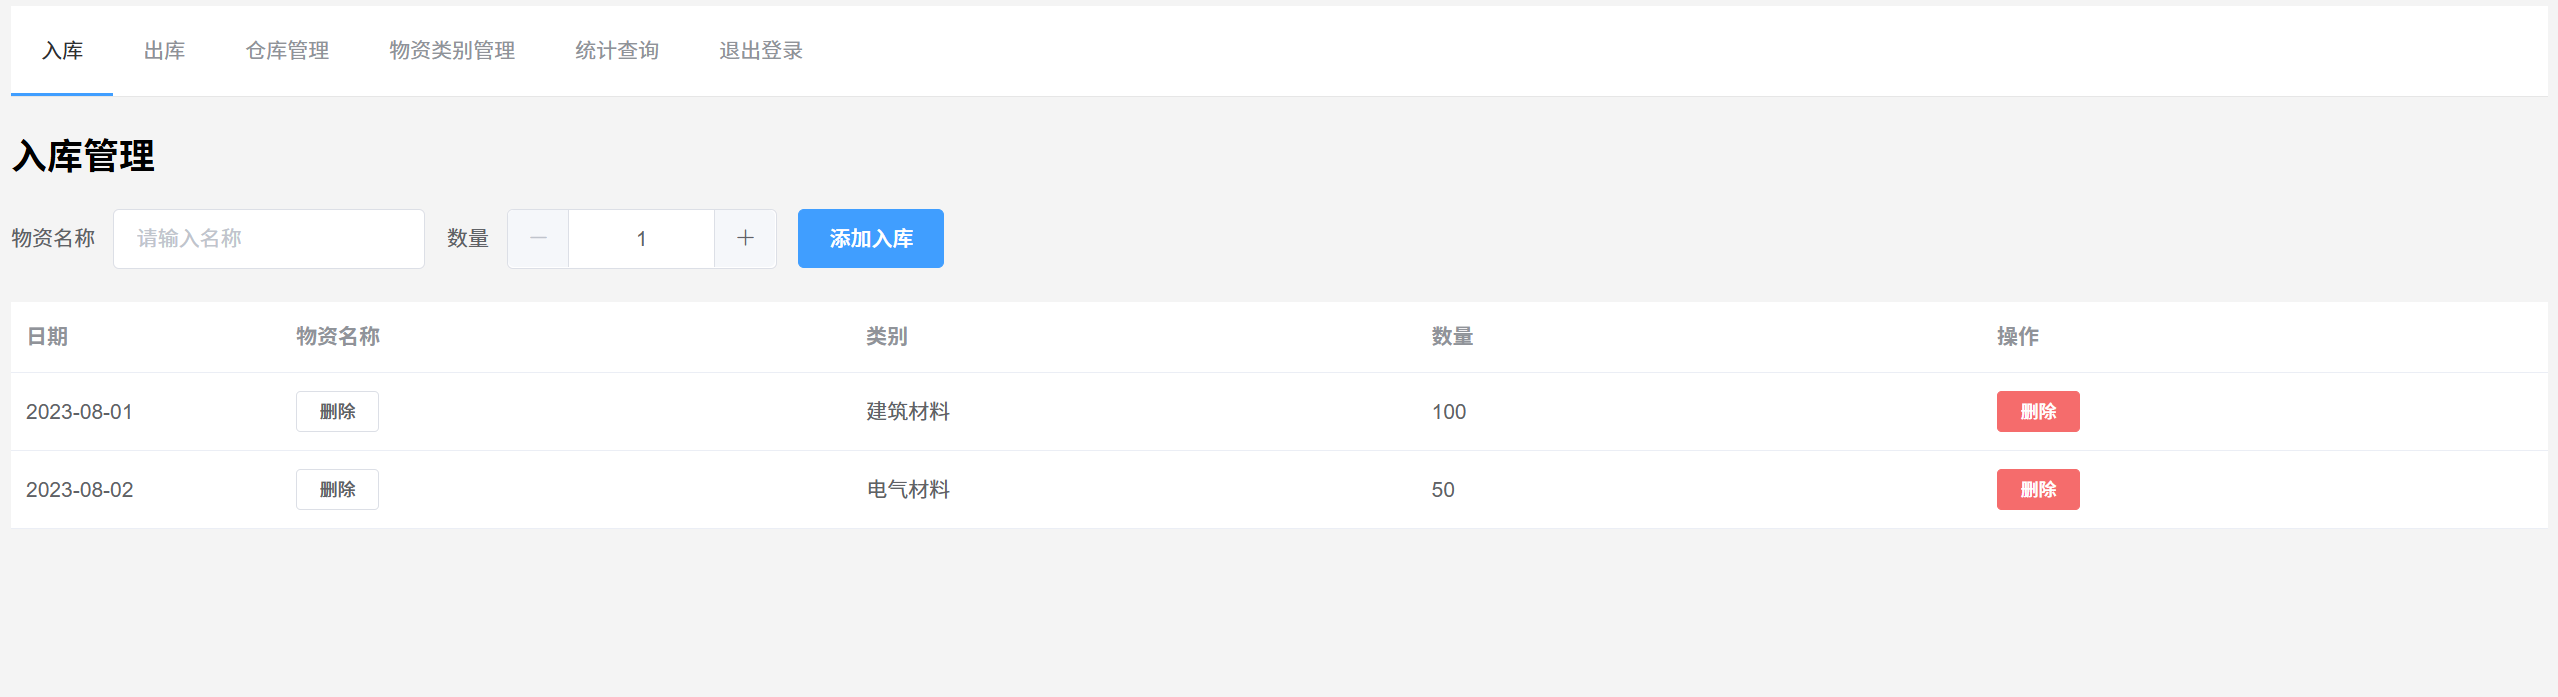2558x697 pixels.
Task: Select the 退出登录 menu item
Action: pos(761,51)
